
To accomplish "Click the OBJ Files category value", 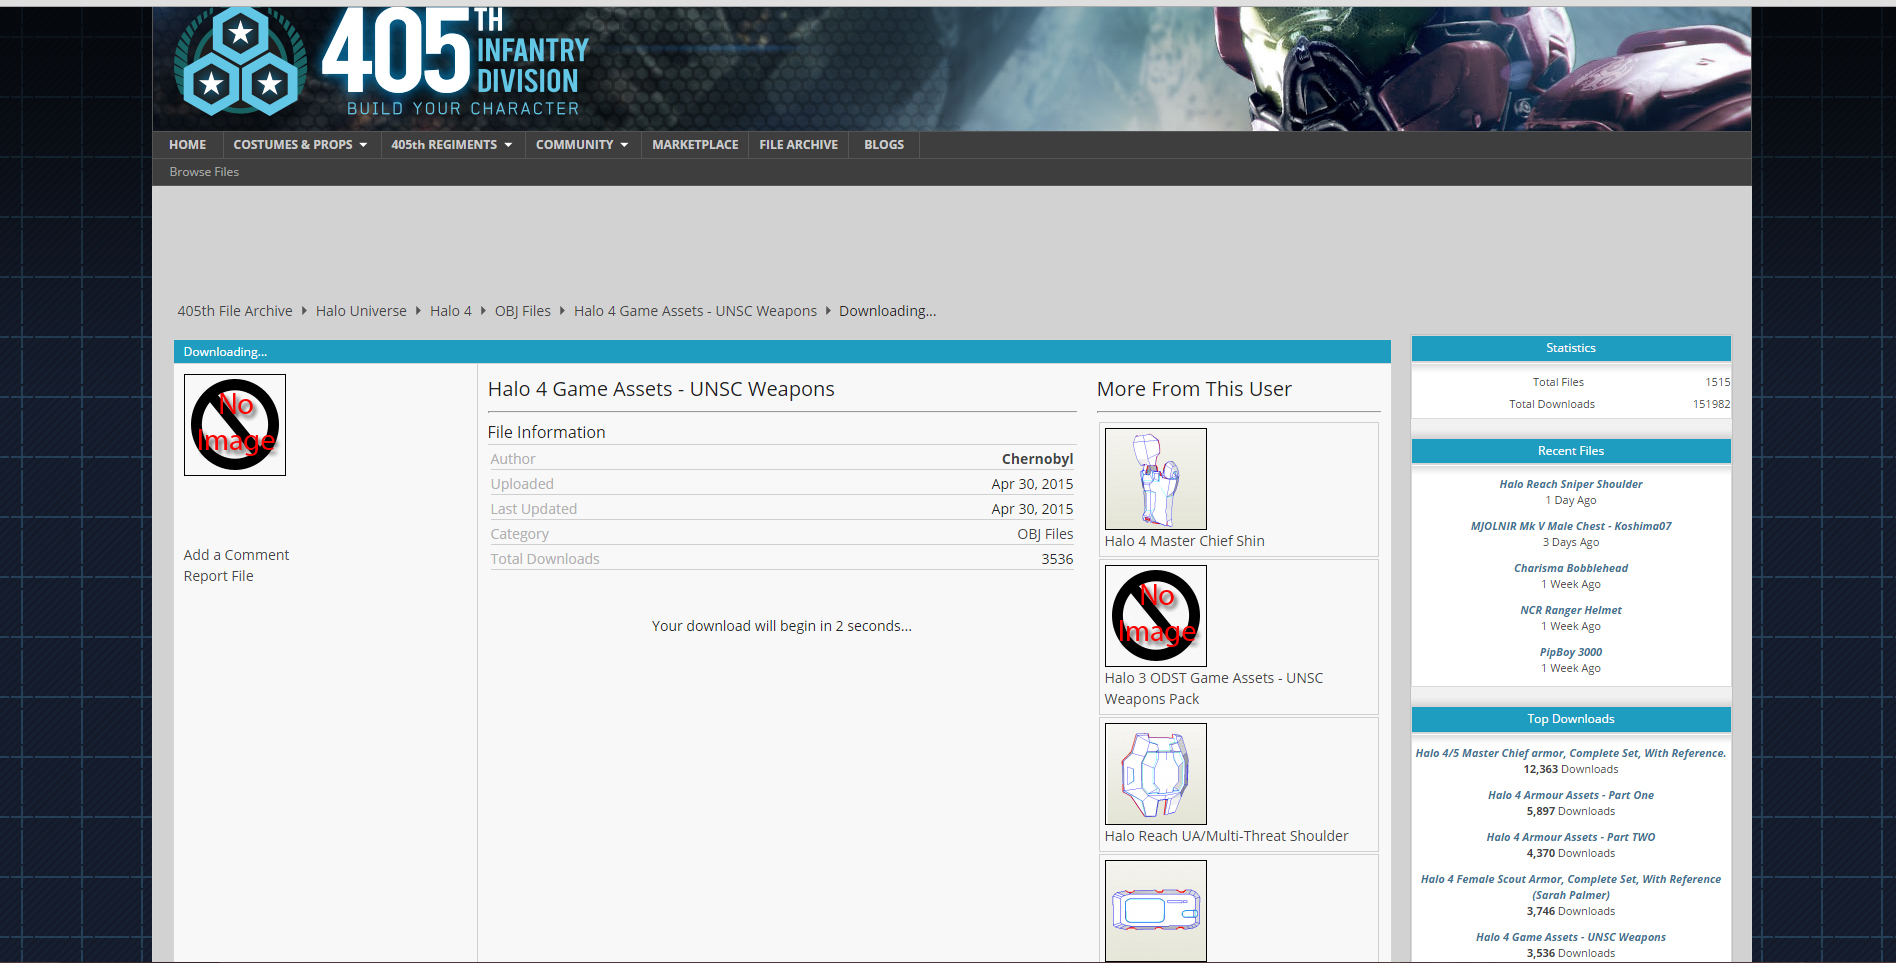I will (x=1045, y=534).
